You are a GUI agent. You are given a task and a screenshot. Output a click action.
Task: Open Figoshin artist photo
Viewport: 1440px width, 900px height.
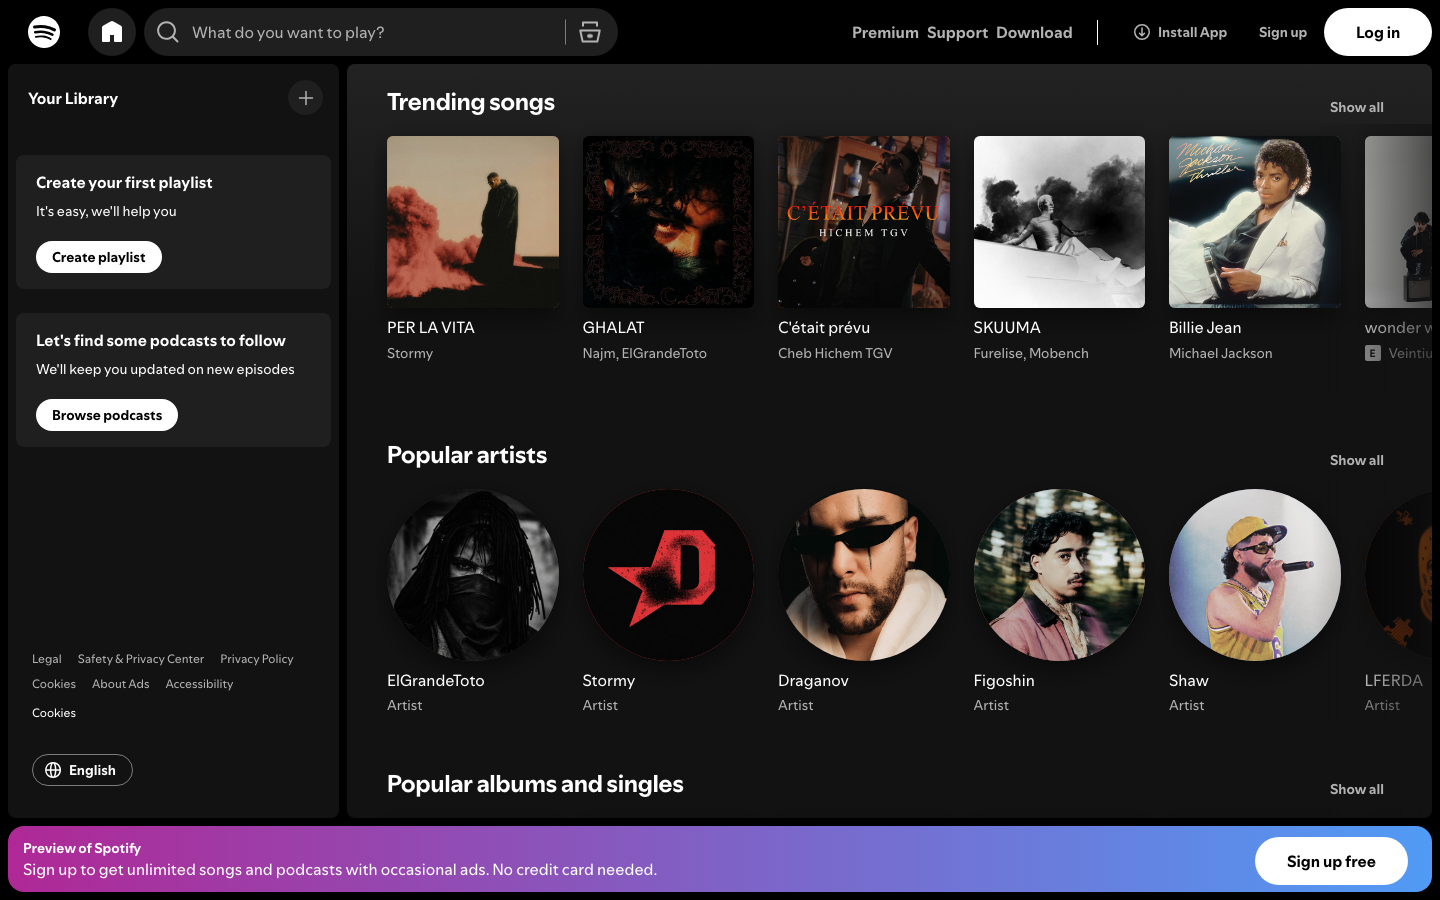pyautogui.click(x=1059, y=575)
